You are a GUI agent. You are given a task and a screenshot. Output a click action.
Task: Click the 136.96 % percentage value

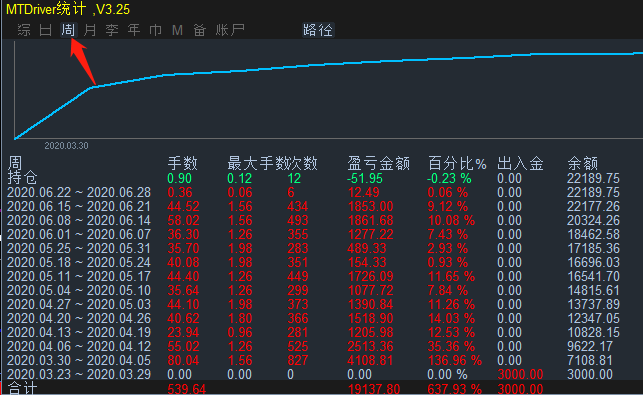(x=455, y=361)
